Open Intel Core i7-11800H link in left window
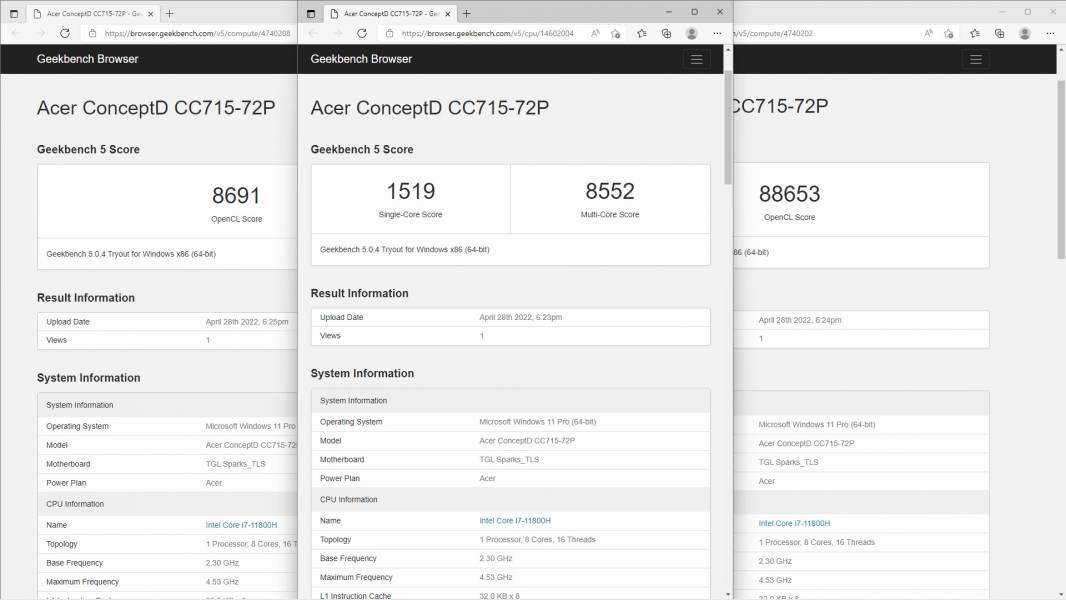The image size is (1066, 600). 241,525
